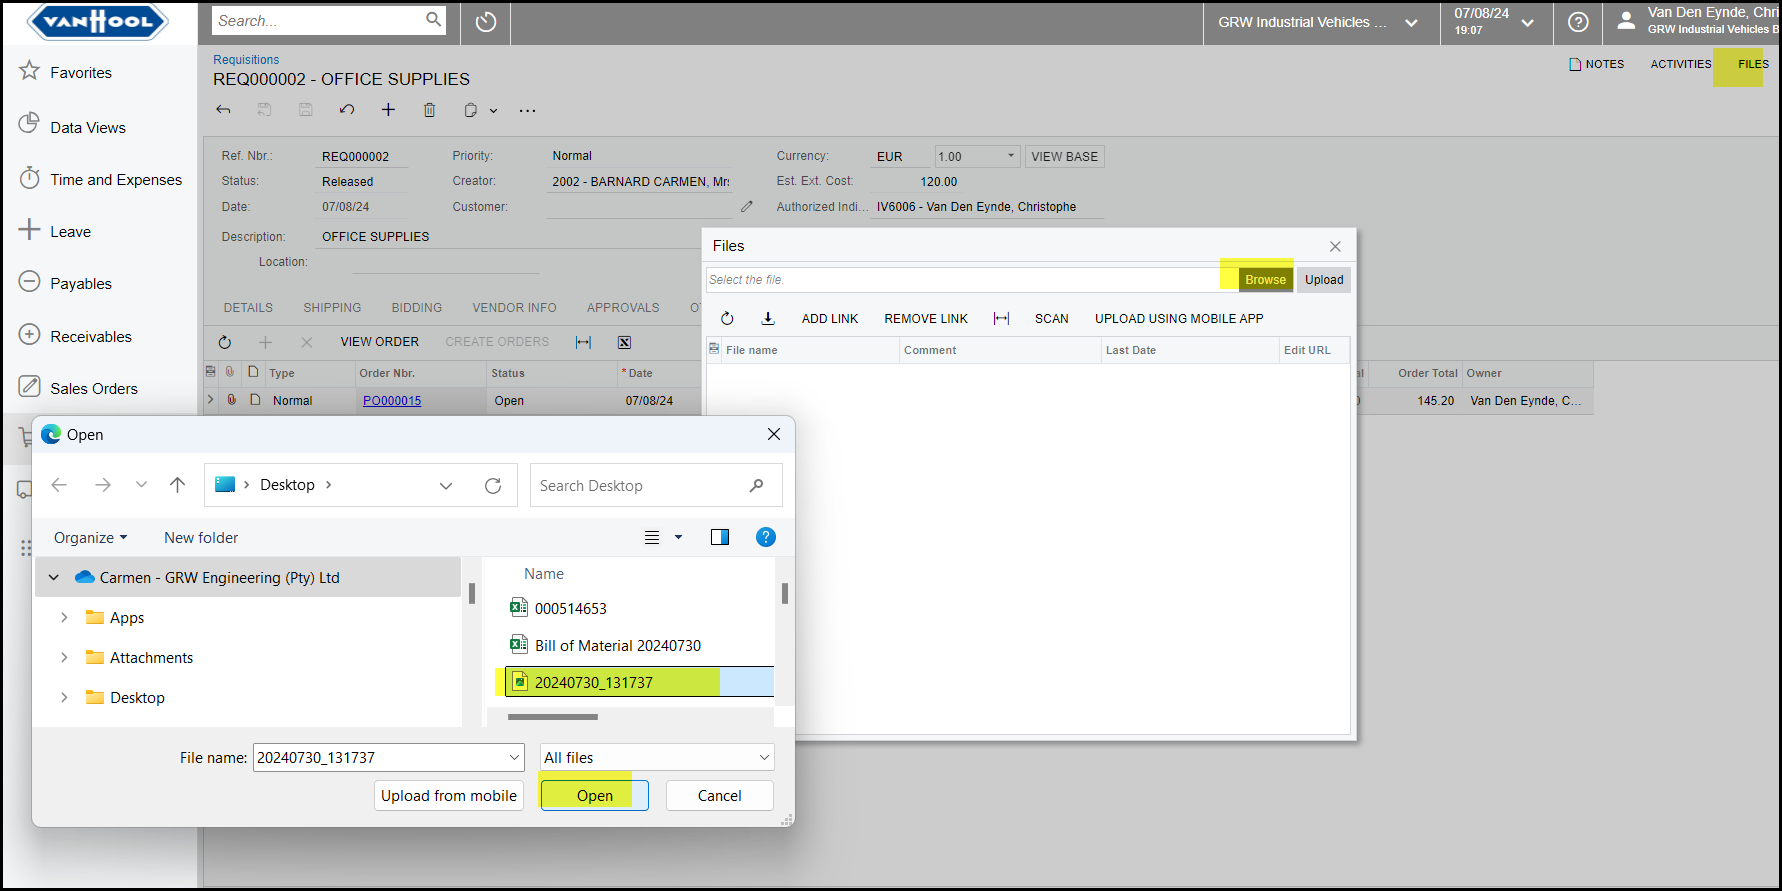
Task: Expand the Attachments folder in tree
Action: click(64, 658)
